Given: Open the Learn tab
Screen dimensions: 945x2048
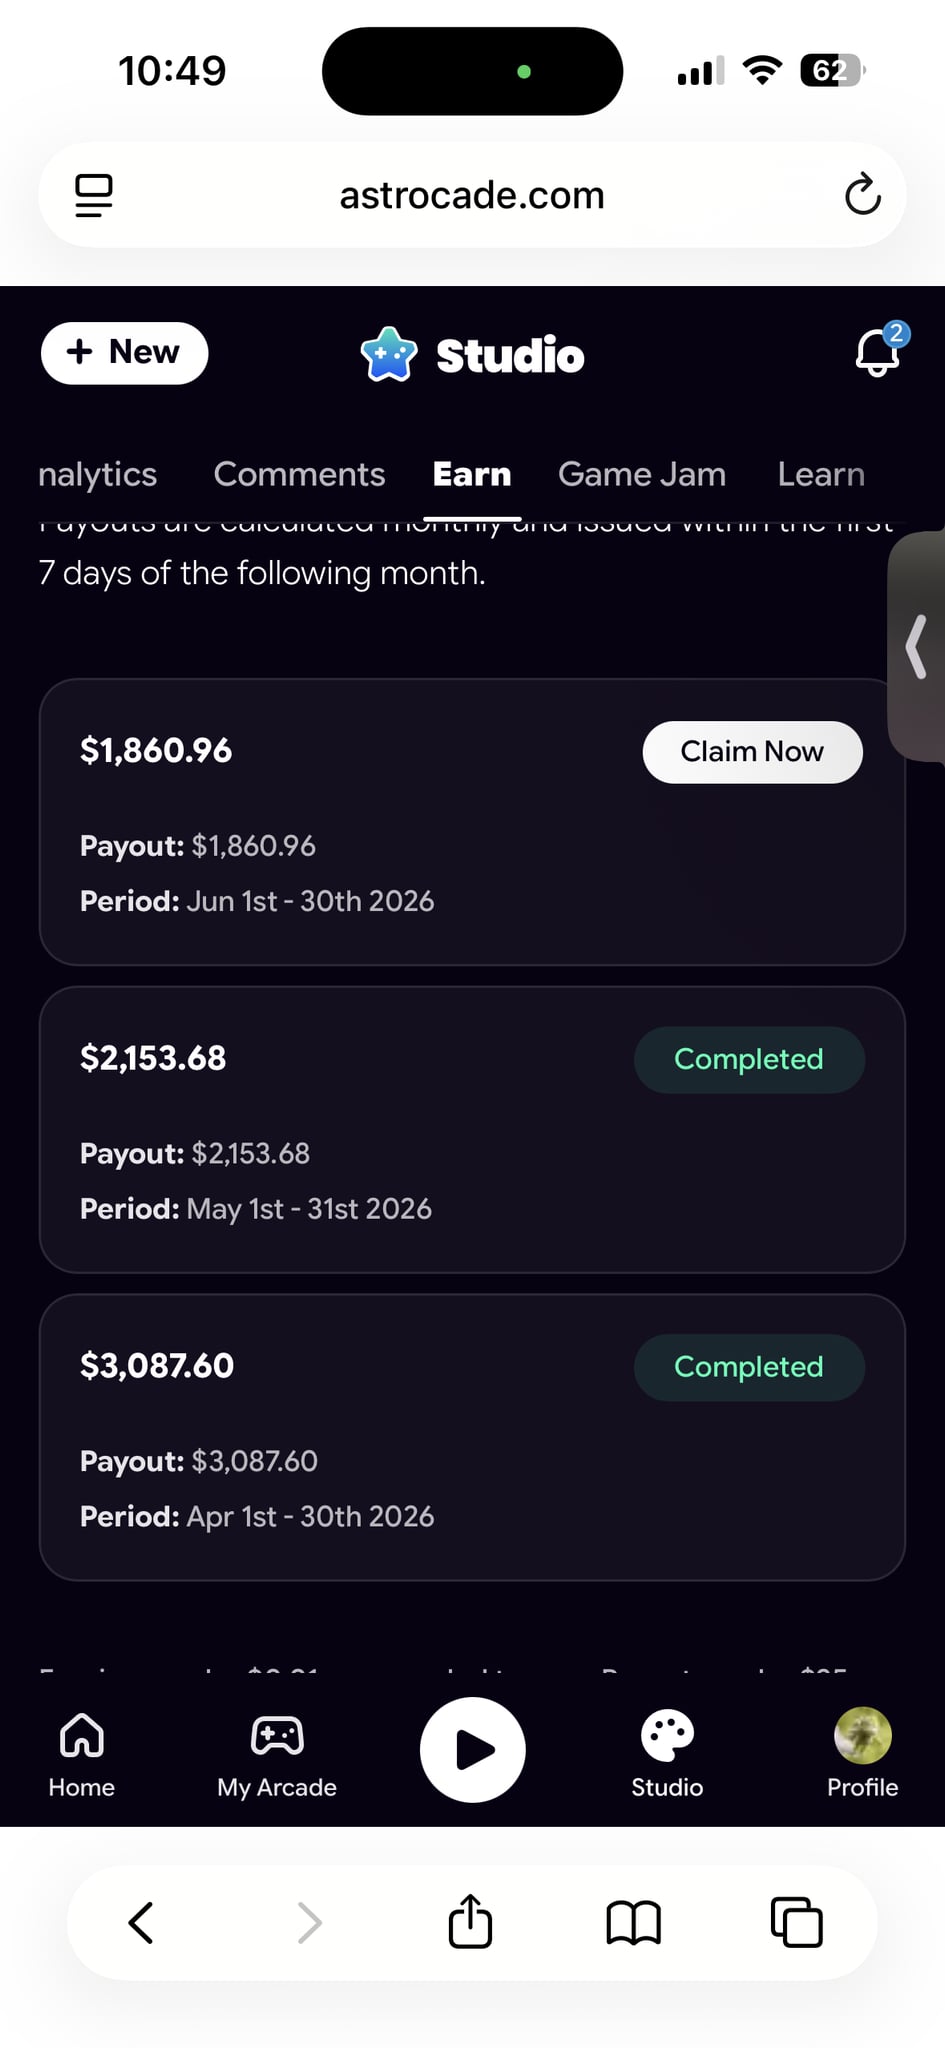Looking at the screenshot, I should tap(821, 474).
